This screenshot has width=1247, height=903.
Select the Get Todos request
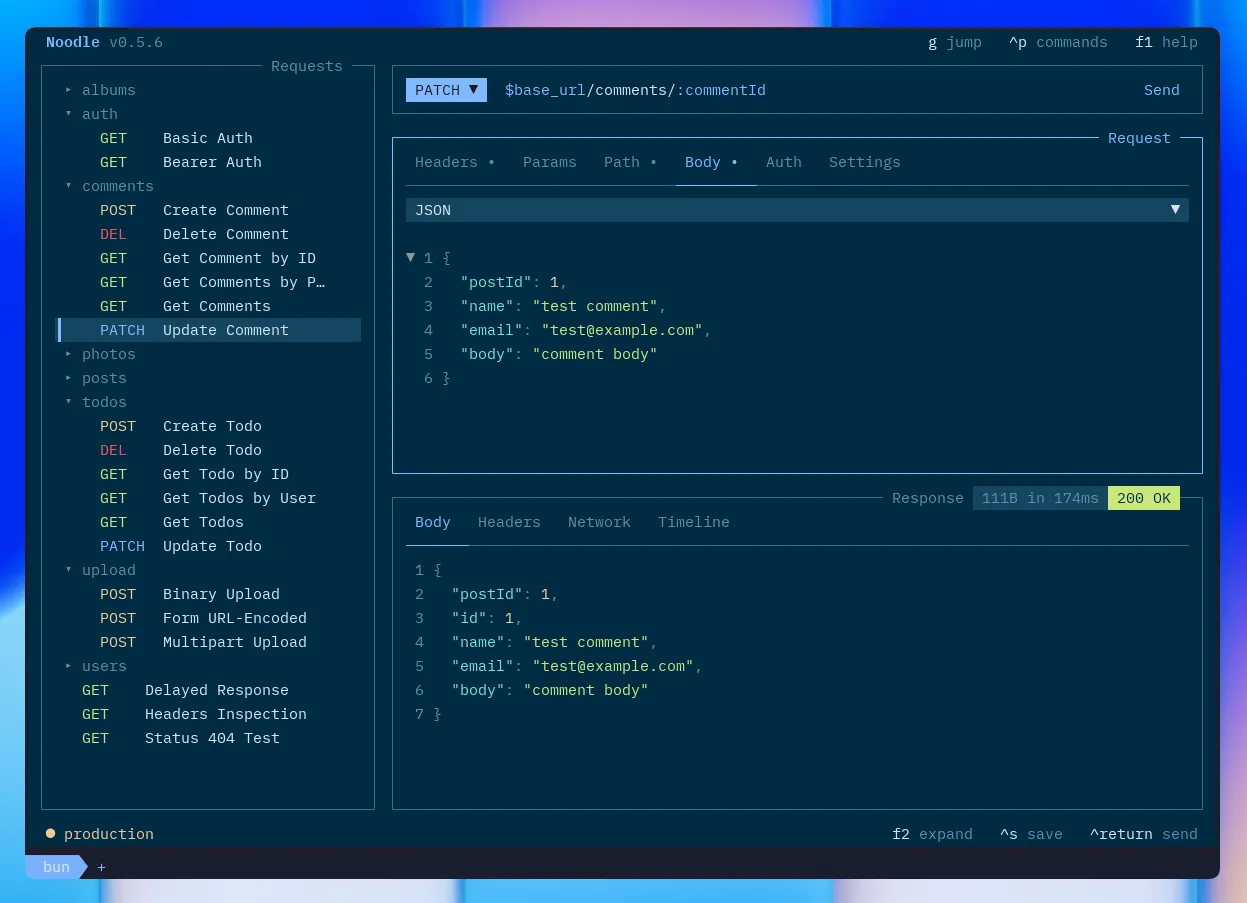[x=208, y=522]
